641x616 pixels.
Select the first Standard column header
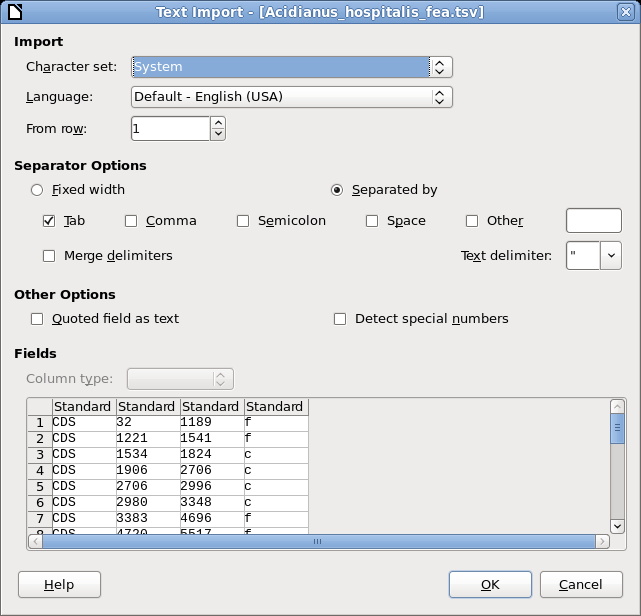pos(84,407)
